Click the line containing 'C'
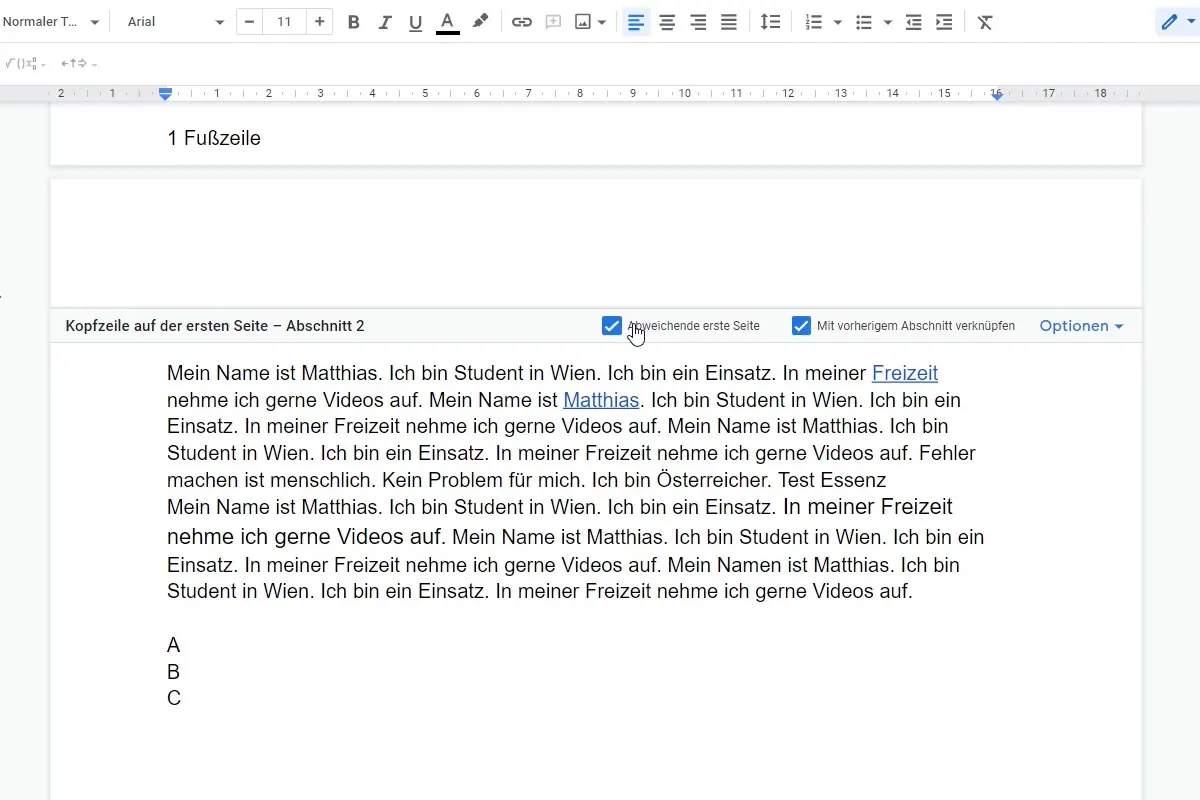 174,698
